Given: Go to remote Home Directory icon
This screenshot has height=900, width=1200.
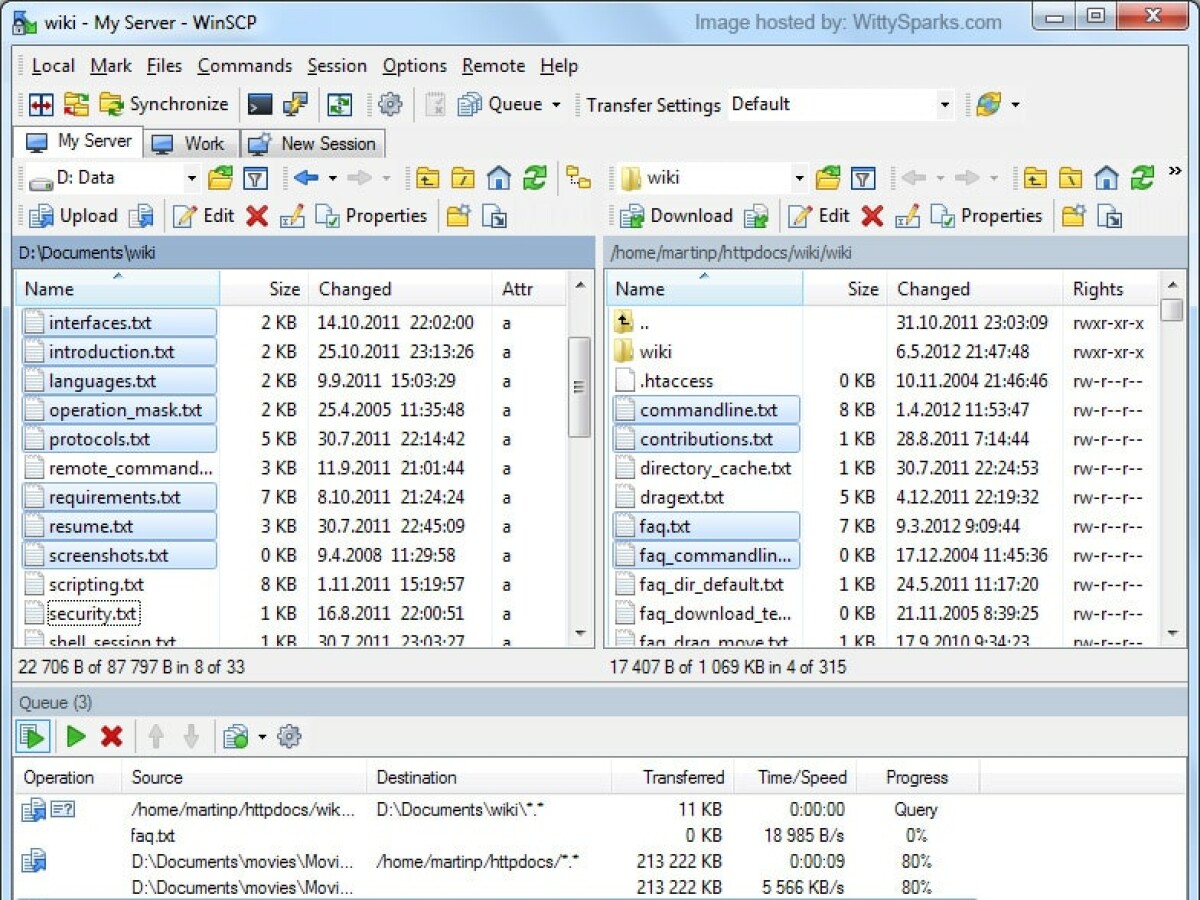Looking at the screenshot, I should pos(1106,178).
